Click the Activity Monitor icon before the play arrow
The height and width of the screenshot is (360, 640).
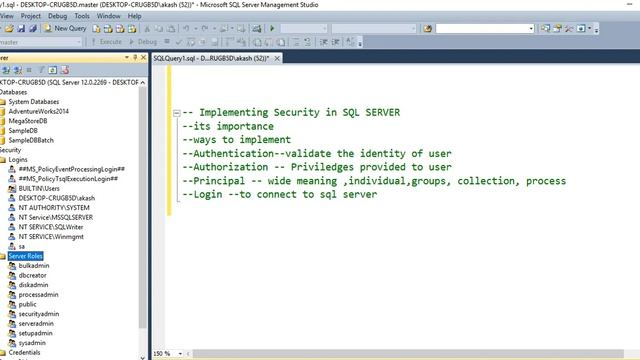click(x=256, y=29)
